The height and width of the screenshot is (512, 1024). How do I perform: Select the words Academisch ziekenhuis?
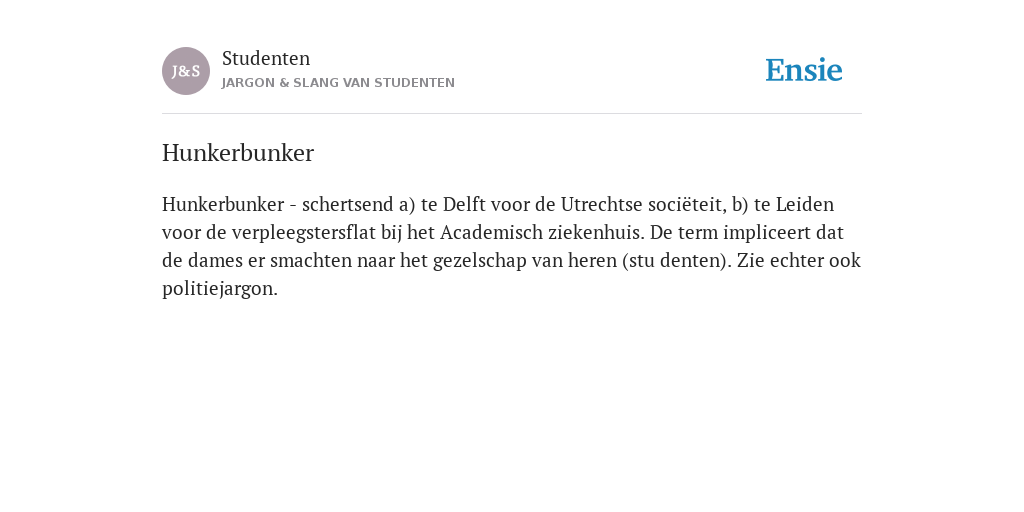[x=539, y=232]
